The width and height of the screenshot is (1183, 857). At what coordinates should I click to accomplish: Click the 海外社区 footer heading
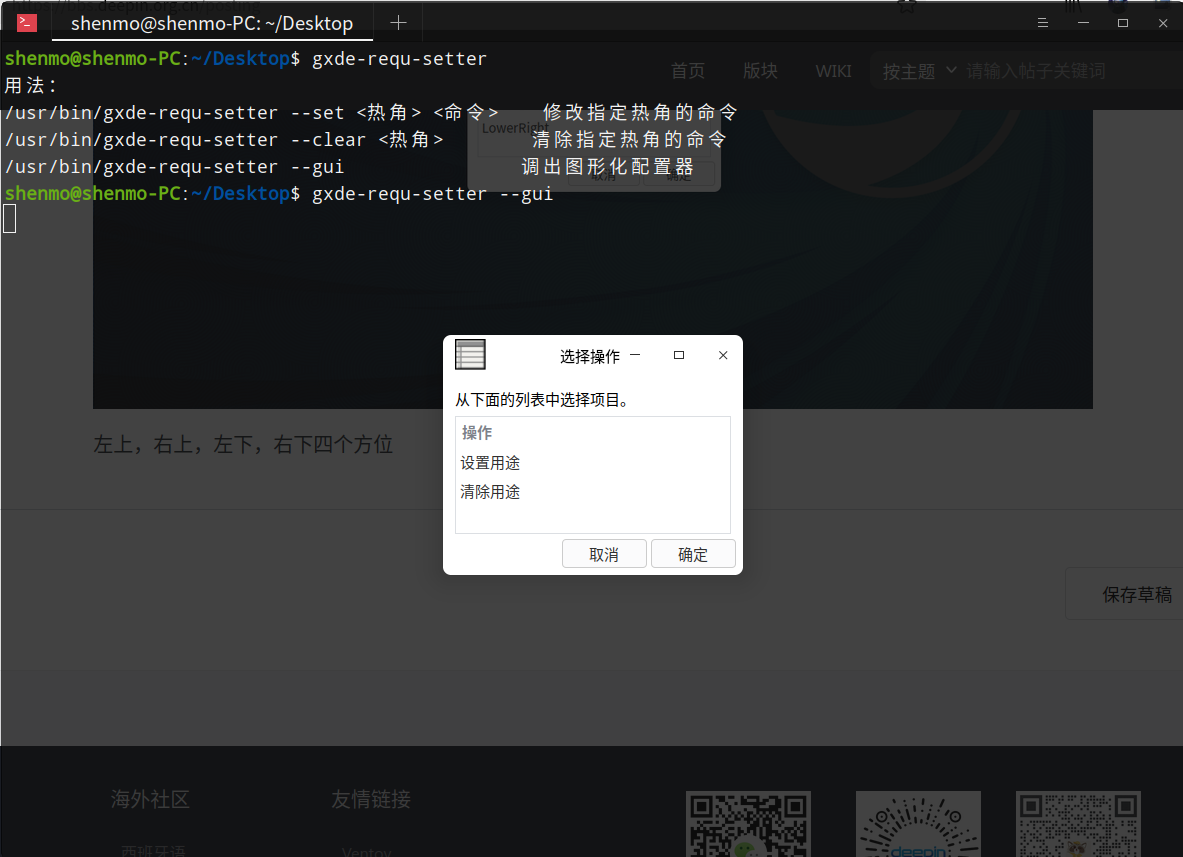150,799
